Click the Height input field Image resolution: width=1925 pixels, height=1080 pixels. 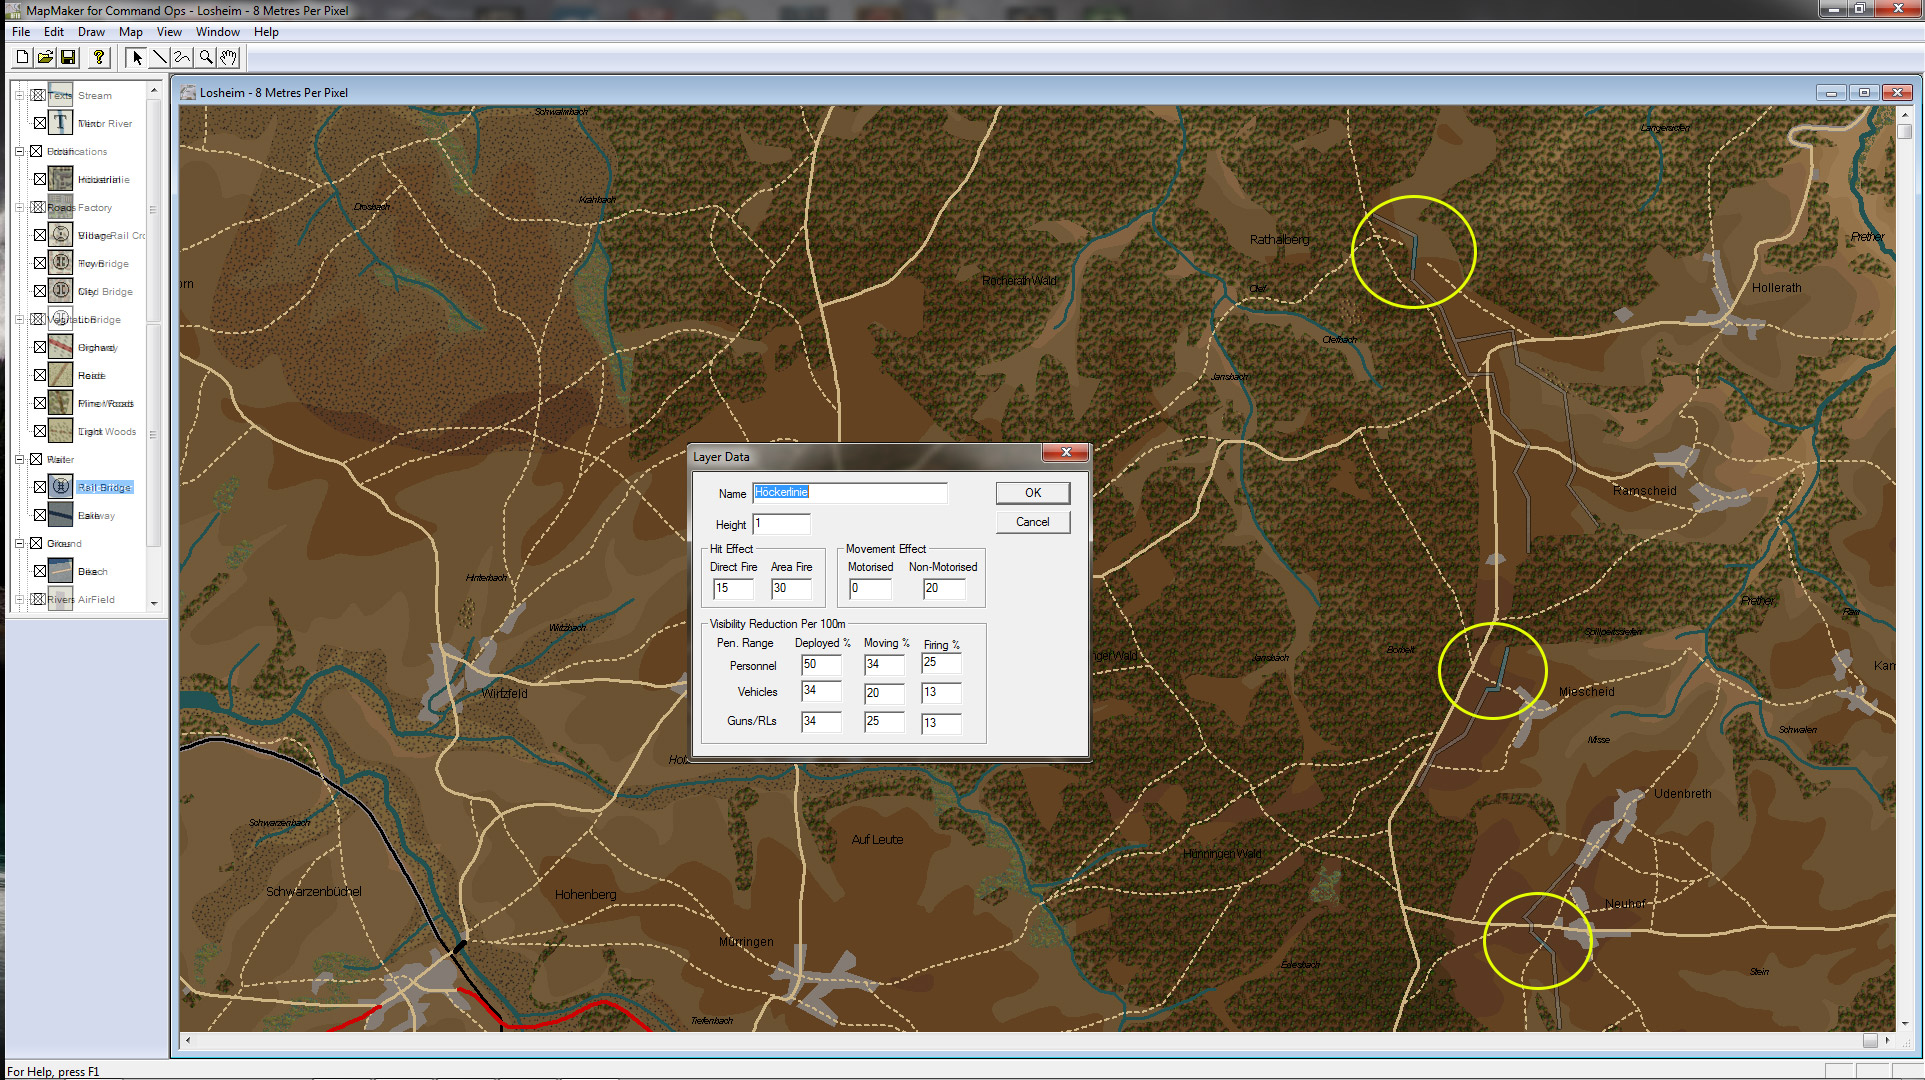[x=781, y=524]
